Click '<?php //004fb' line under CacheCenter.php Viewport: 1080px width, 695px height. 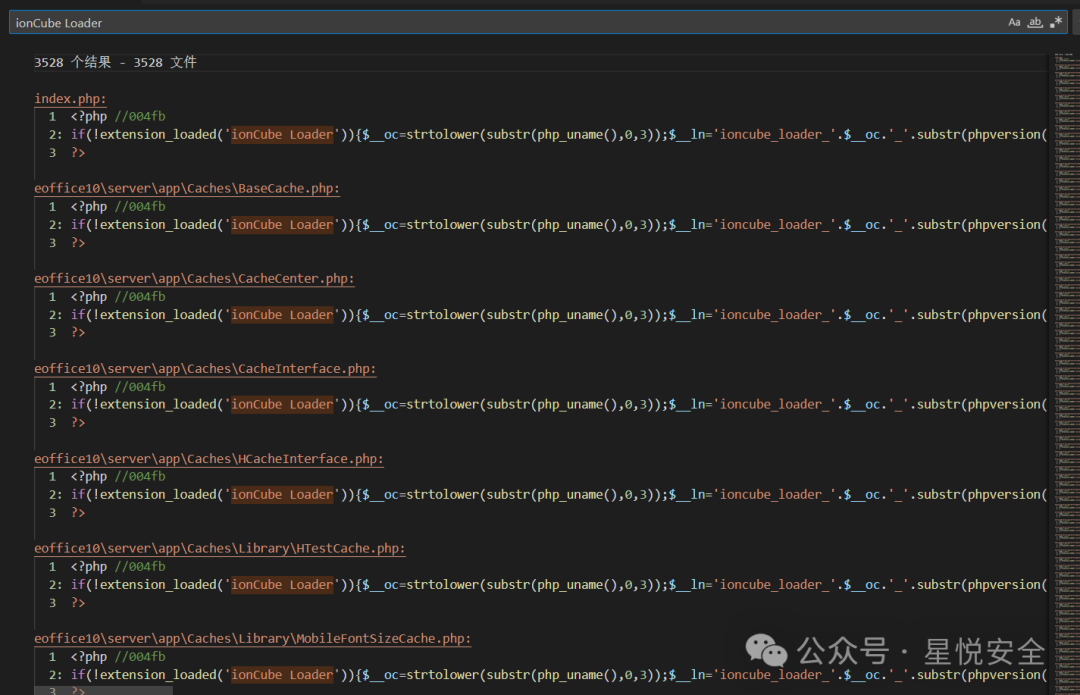click(x=118, y=297)
